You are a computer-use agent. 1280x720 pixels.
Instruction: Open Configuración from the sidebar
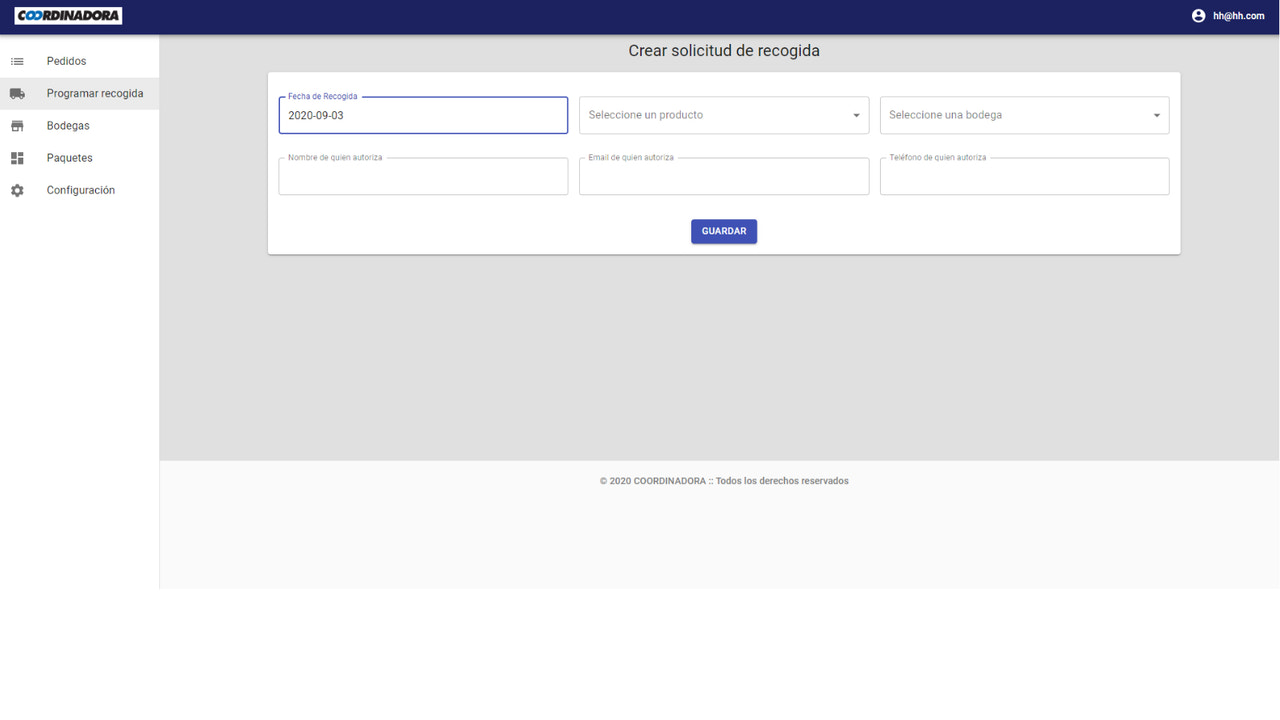tap(80, 190)
